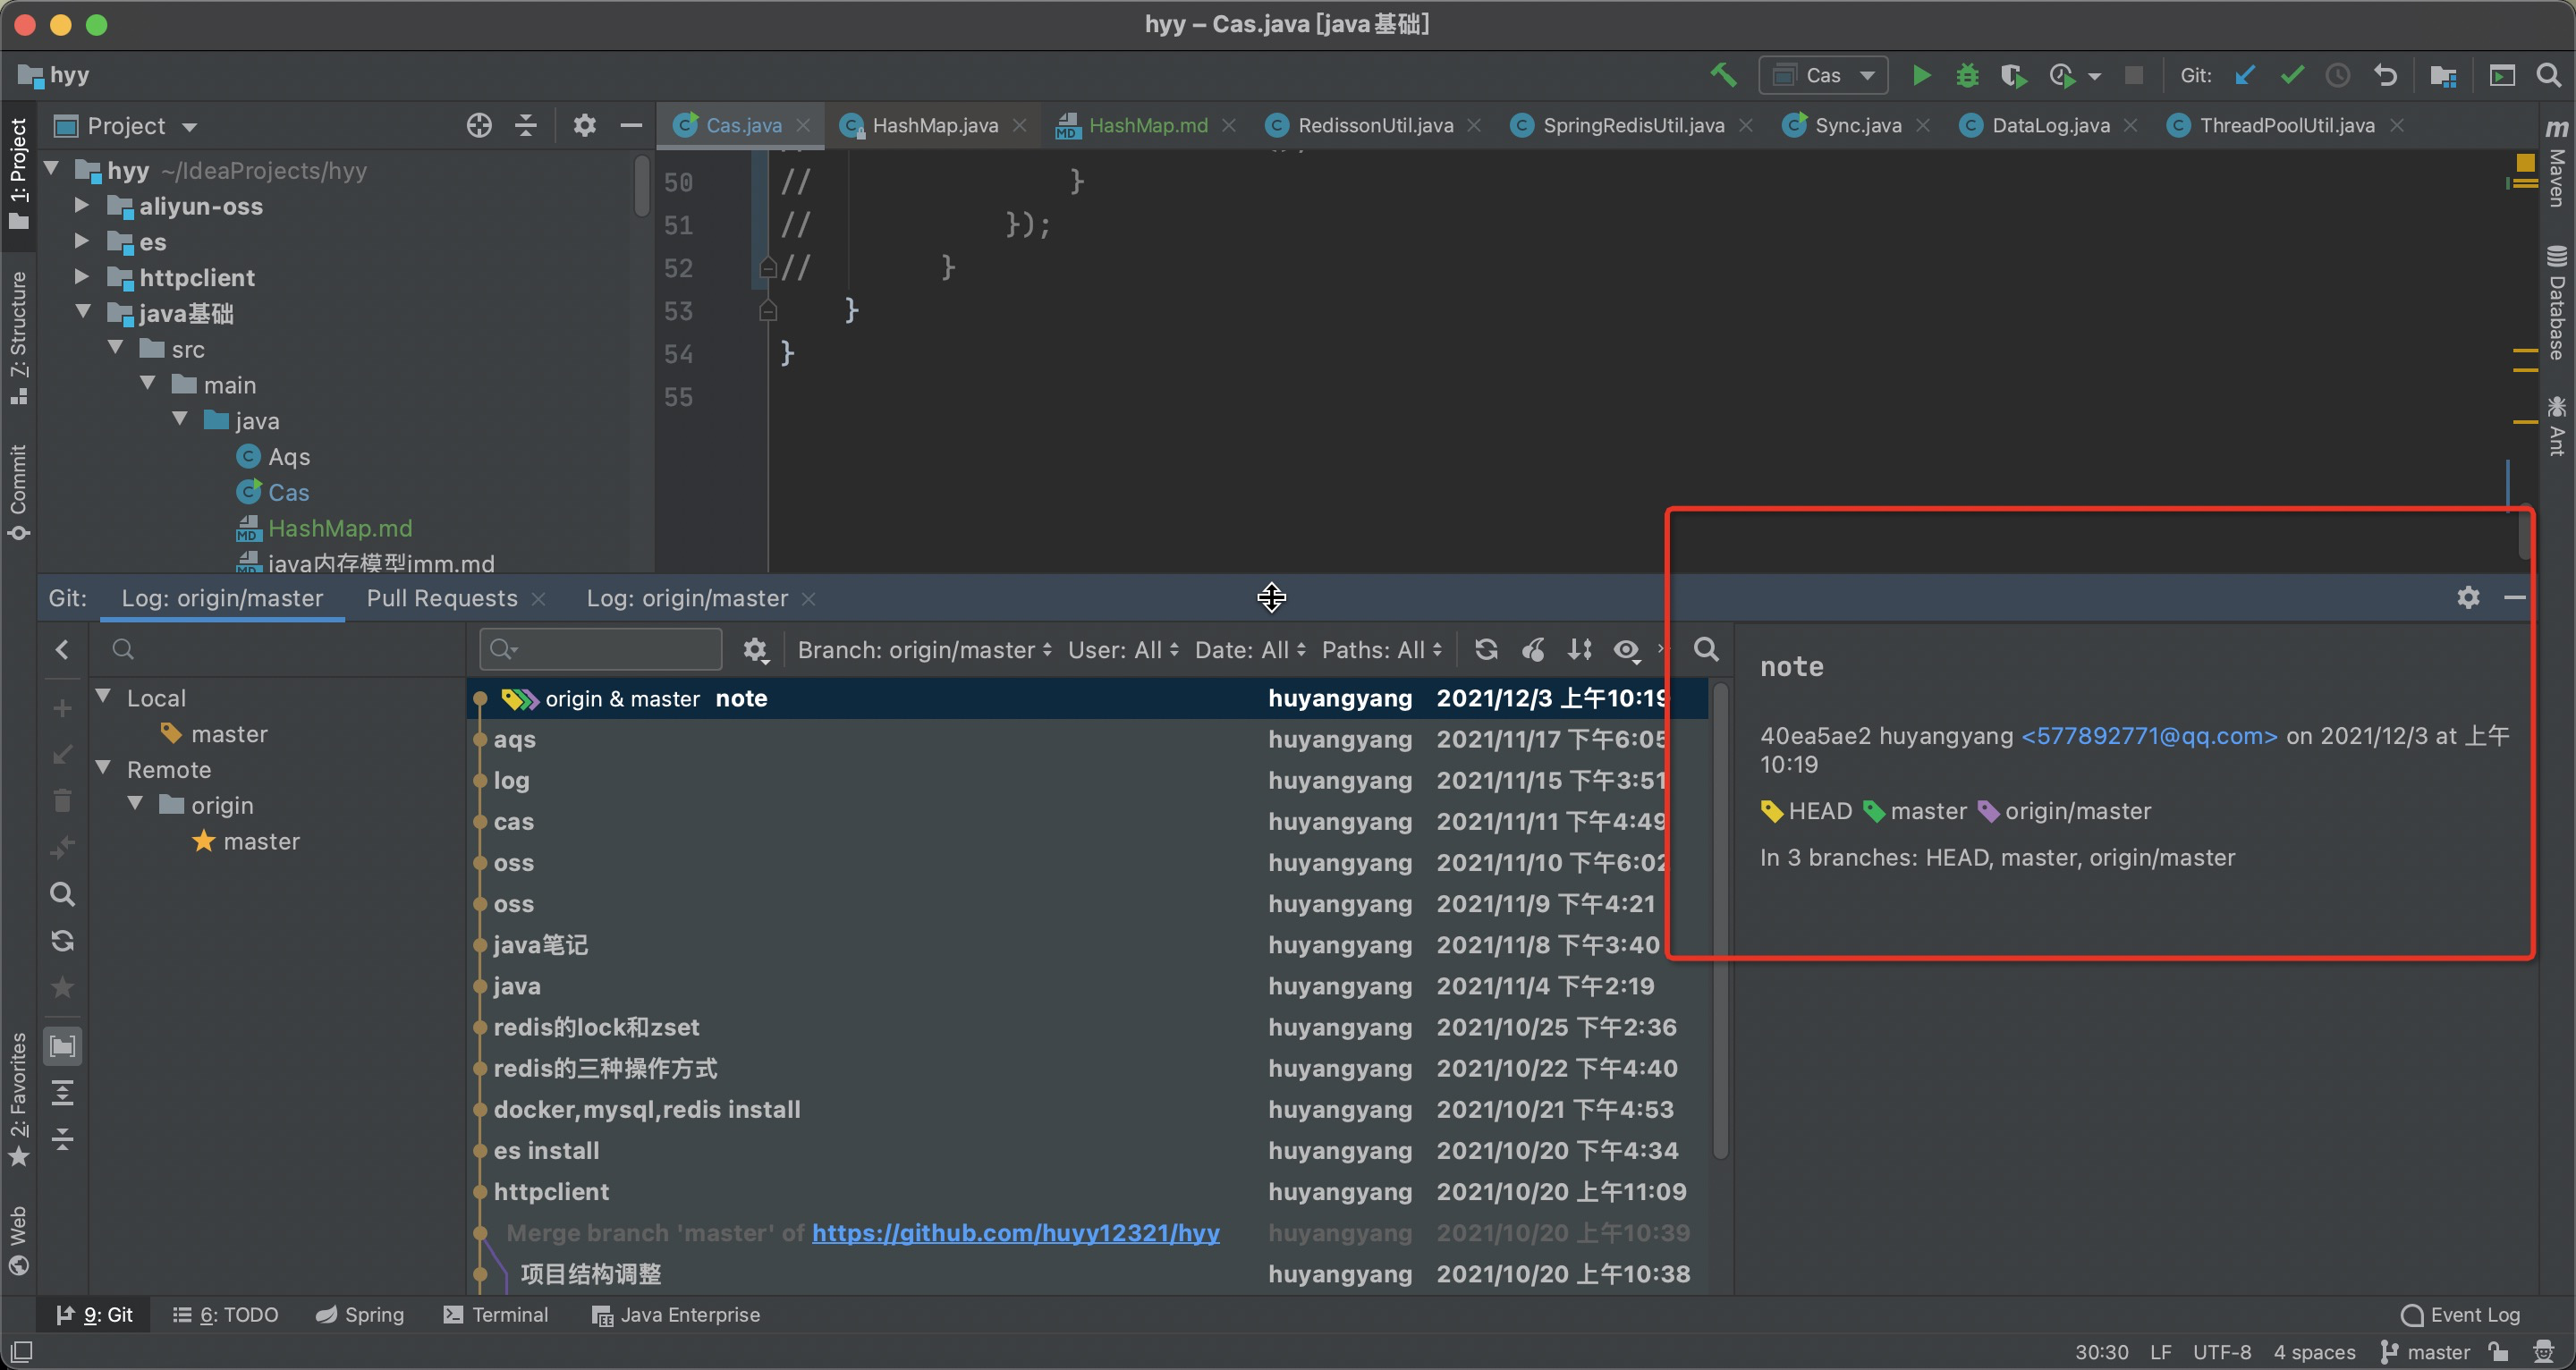The width and height of the screenshot is (2576, 1370).
Task: Open Git tool window settings gear
Action: (2468, 598)
